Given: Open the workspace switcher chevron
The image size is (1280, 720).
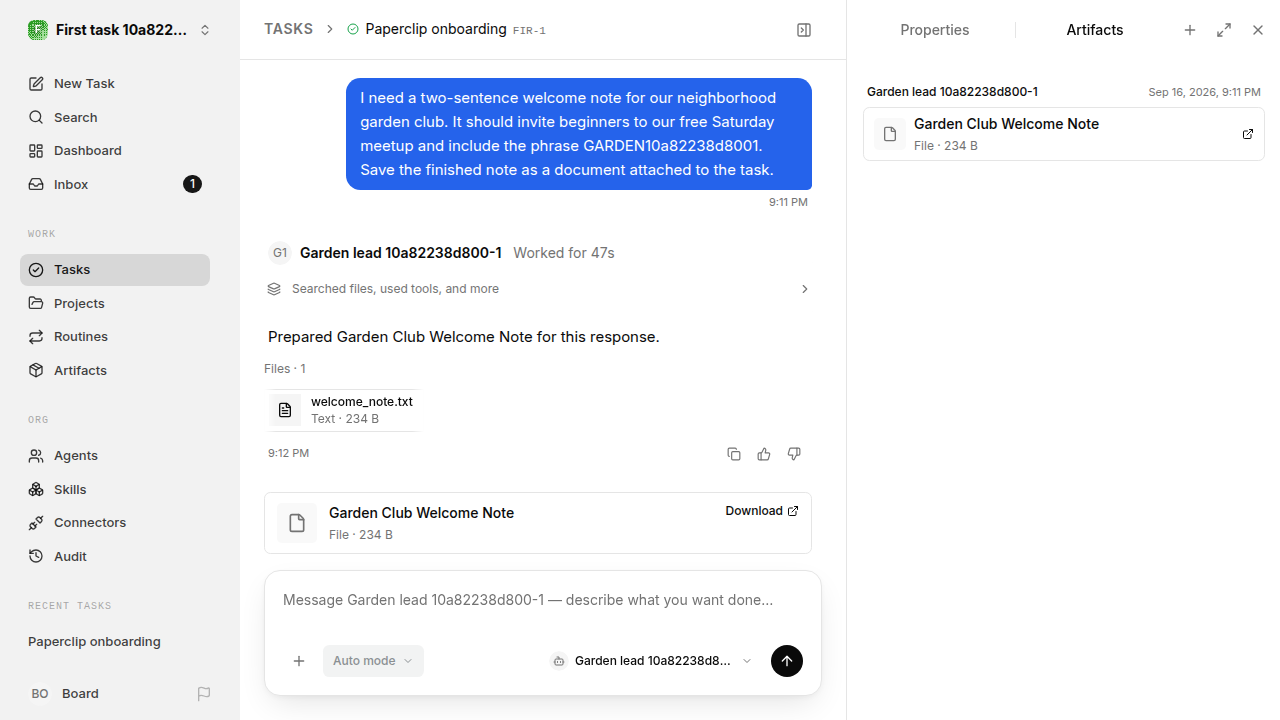Looking at the screenshot, I should [x=205, y=30].
